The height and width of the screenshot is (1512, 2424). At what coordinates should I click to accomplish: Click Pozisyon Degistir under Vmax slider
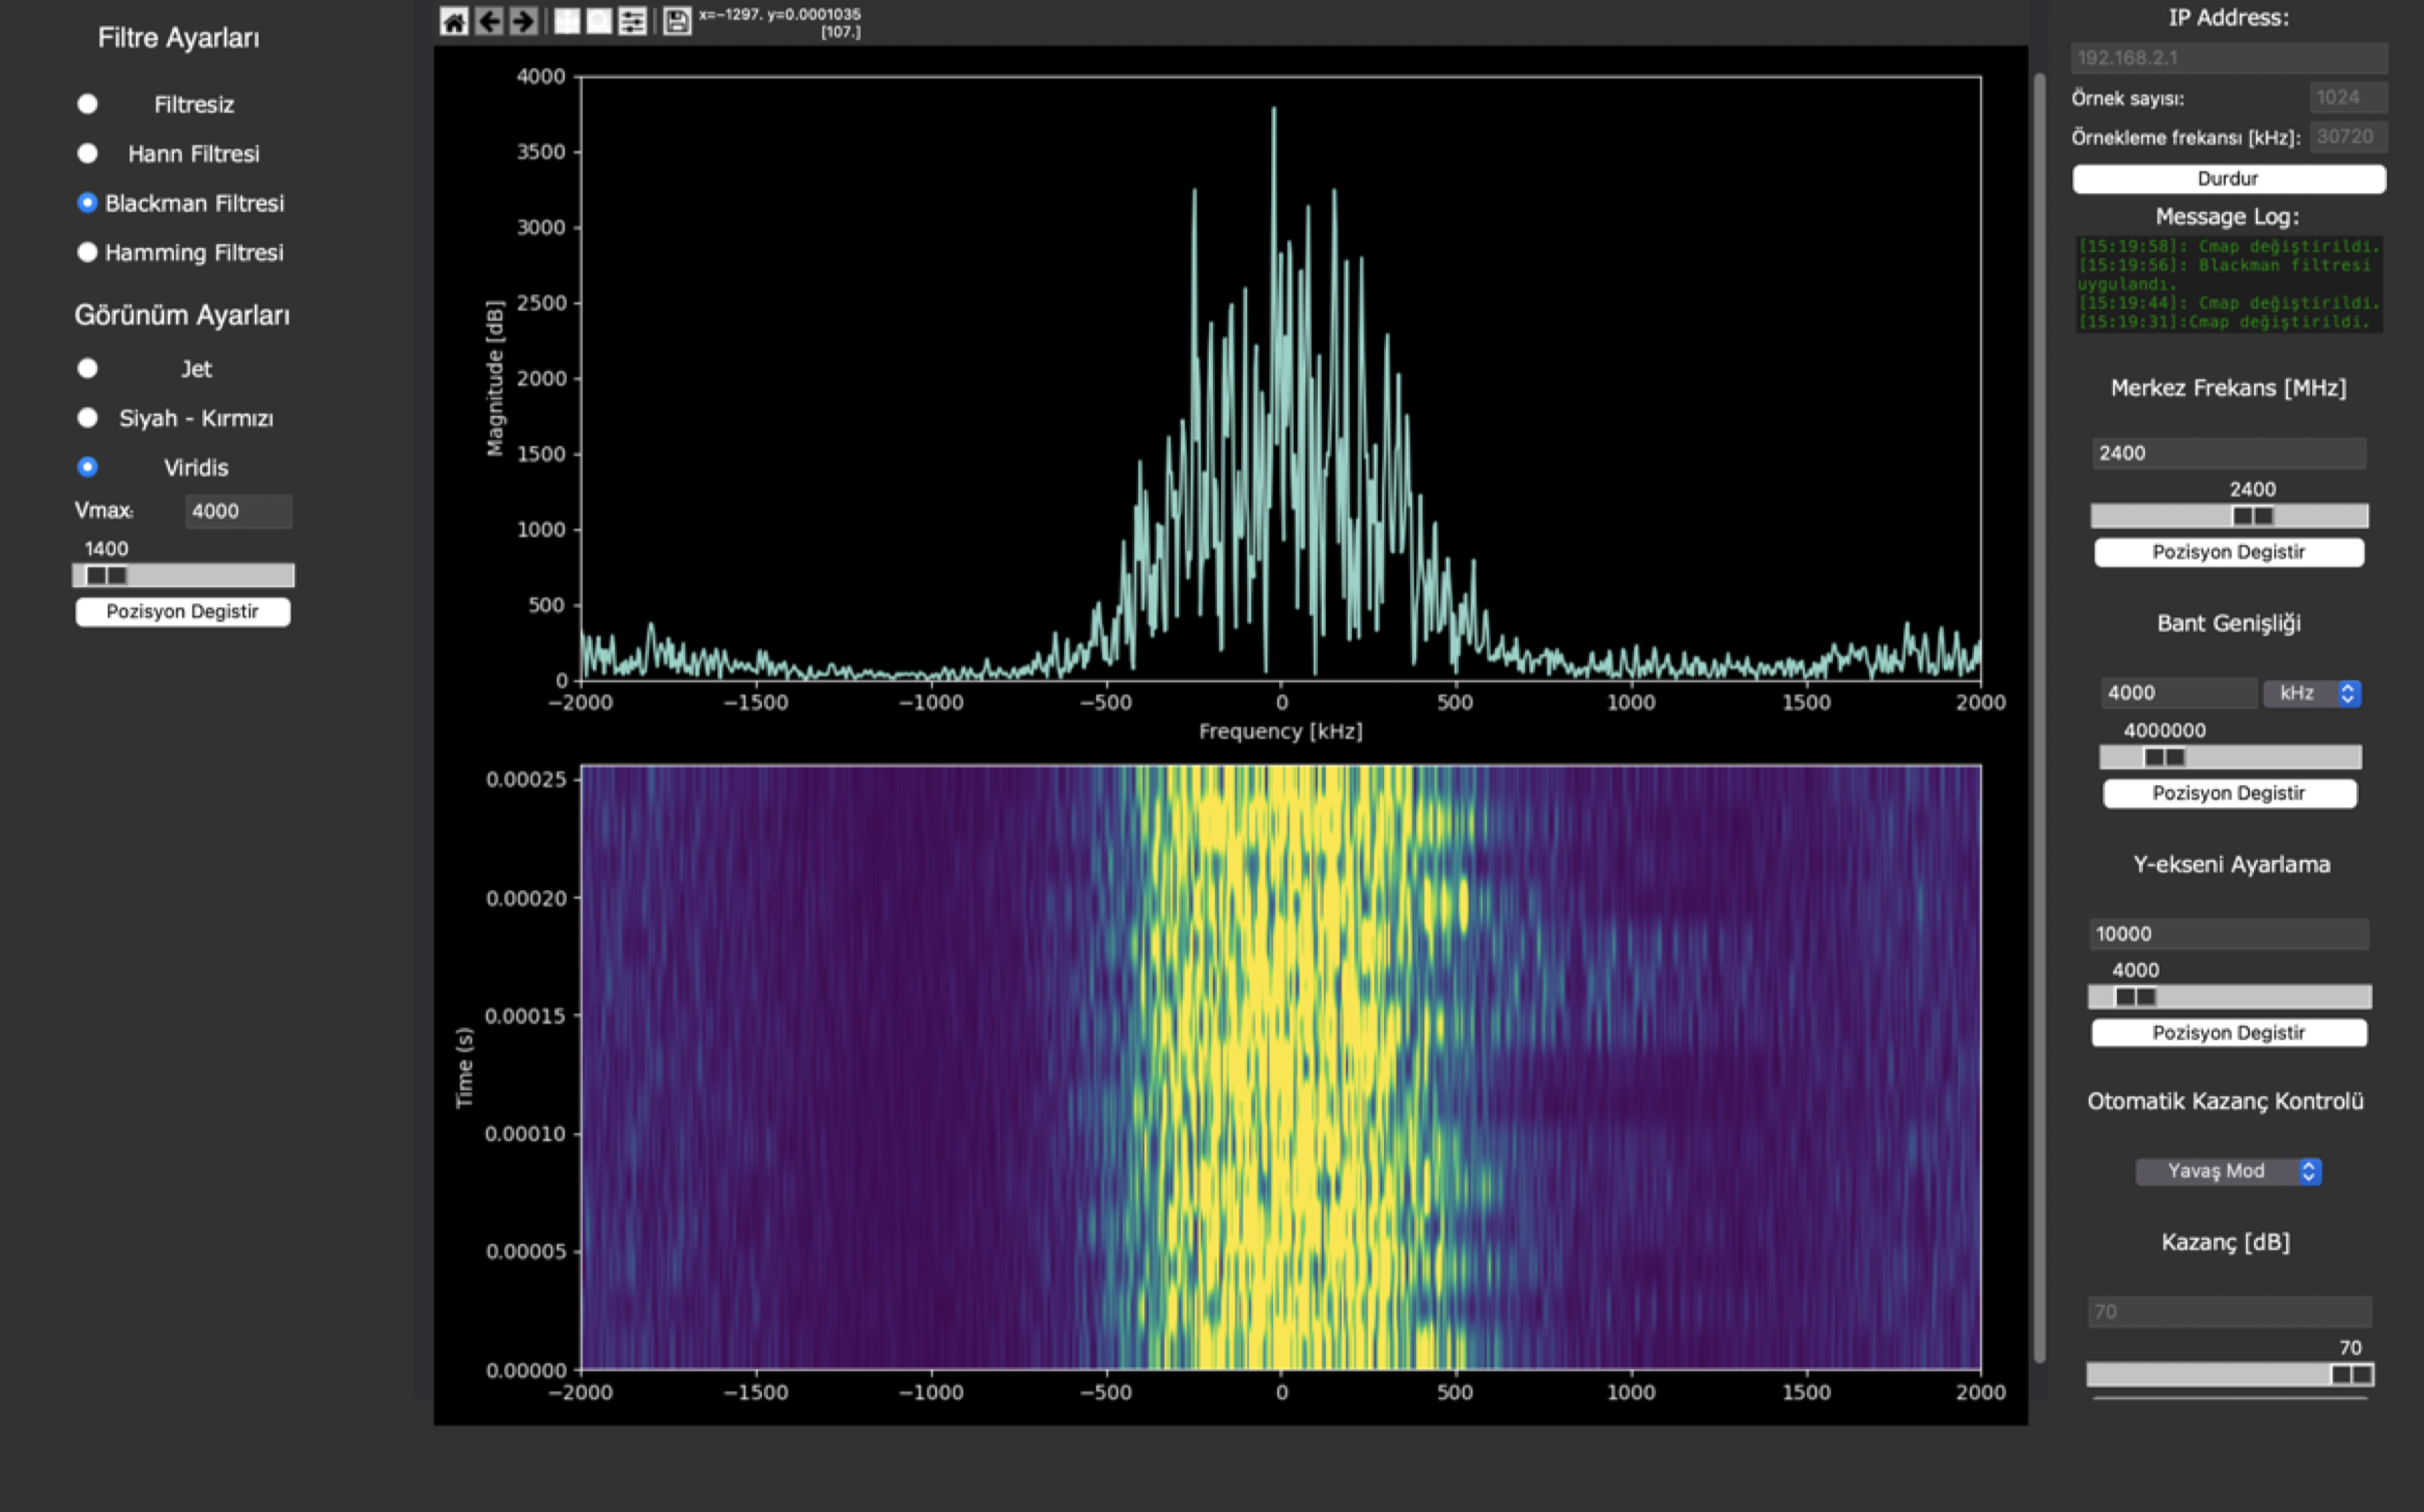click(183, 612)
